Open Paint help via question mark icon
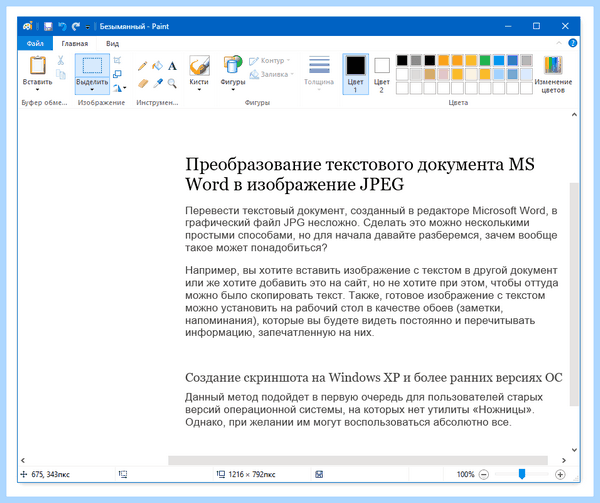The width and height of the screenshot is (600, 503). coord(572,43)
